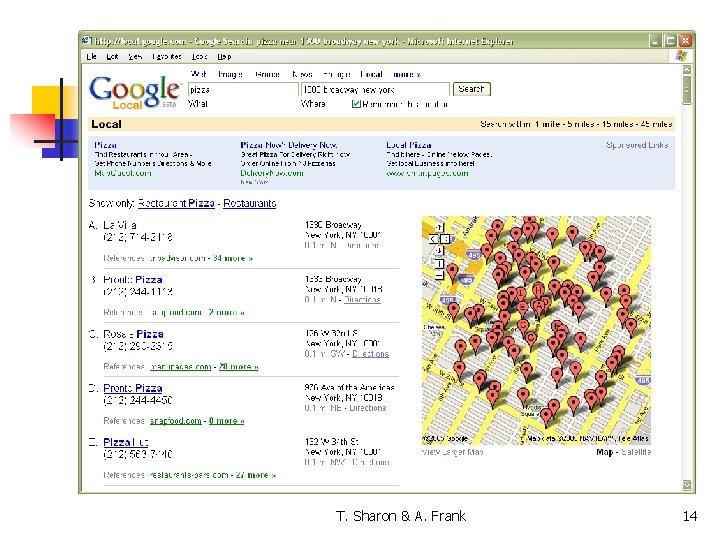The height and width of the screenshot is (540, 720).
Task: Switch the map to Map view
Action: [x=604, y=452]
